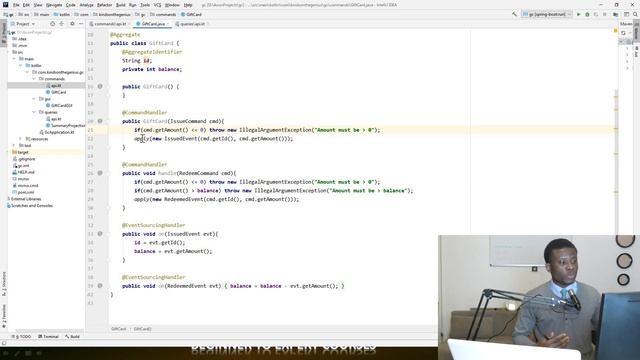
Task: Open the Help menu
Action: 188,5
